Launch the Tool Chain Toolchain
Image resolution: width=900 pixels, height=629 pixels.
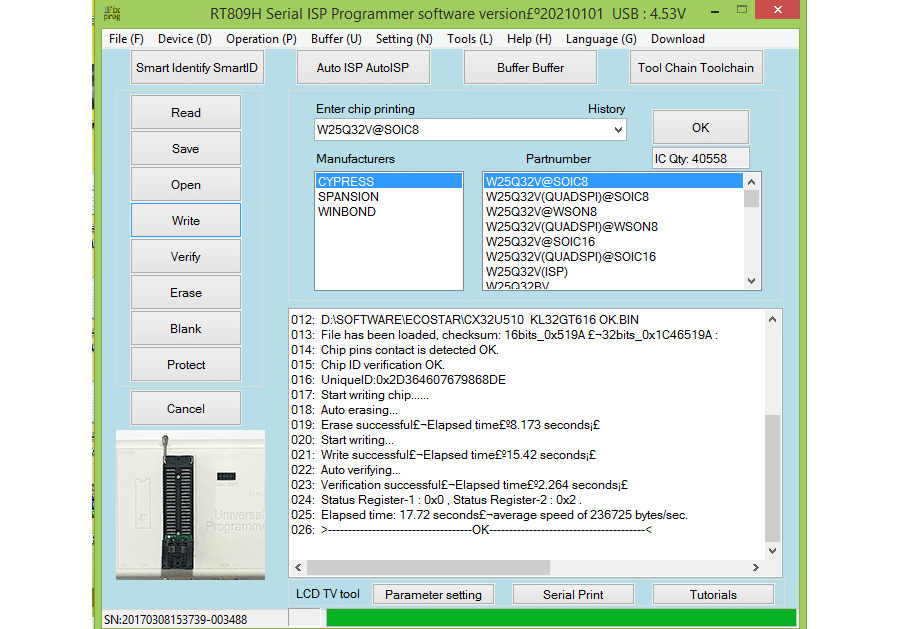coord(696,67)
